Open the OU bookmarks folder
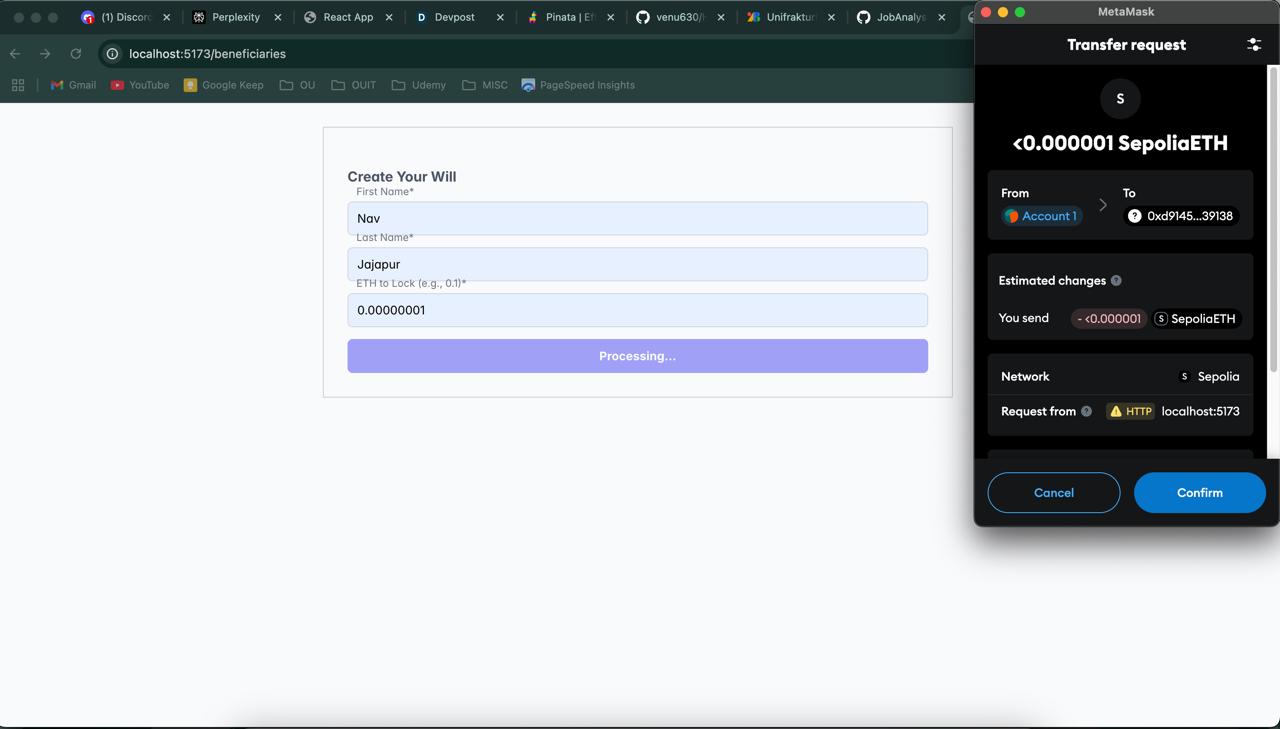Image resolution: width=1280 pixels, height=729 pixels. point(298,85)
